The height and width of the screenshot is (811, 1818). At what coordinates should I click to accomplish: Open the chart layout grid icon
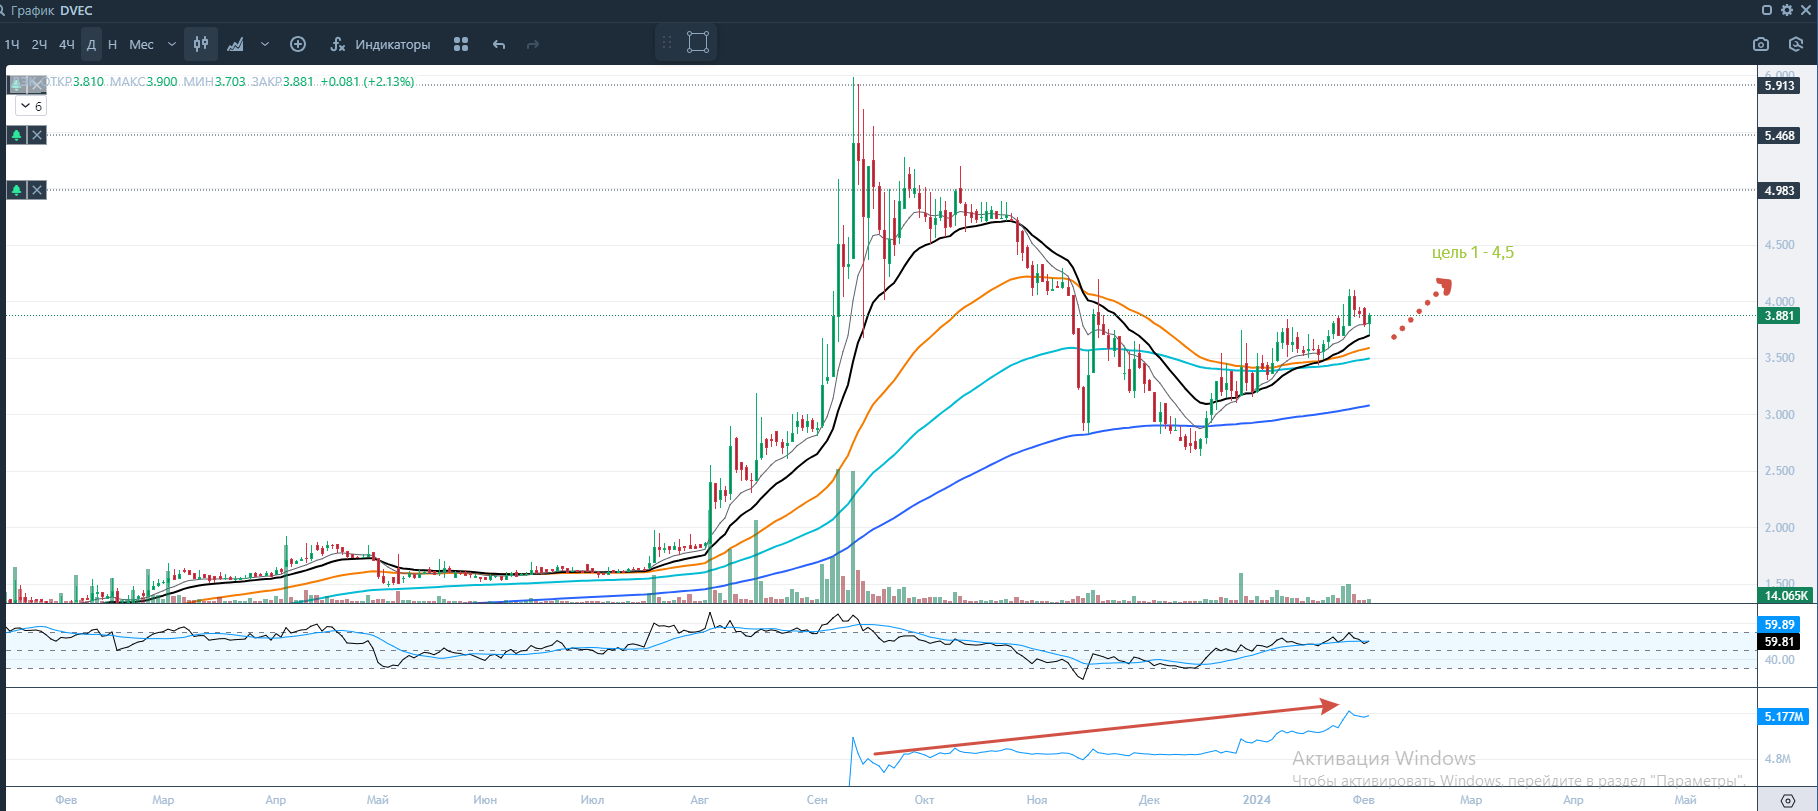(x=461, y=44)
